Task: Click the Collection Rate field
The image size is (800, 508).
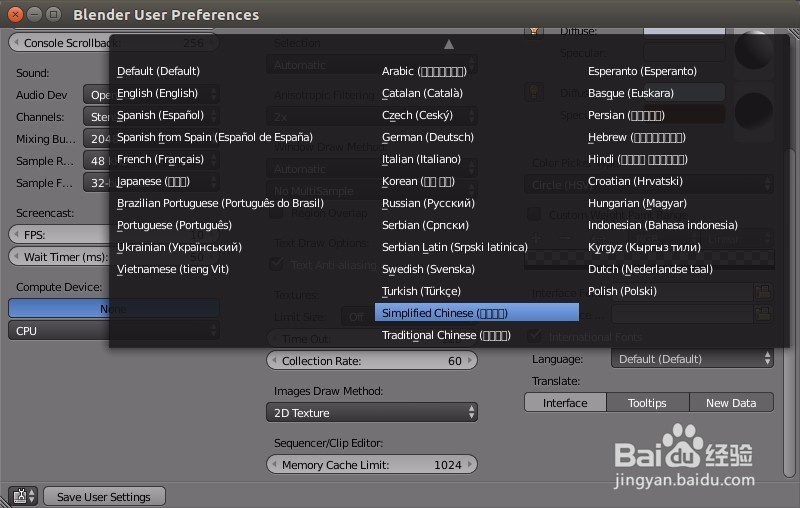Action: point(371,361)
